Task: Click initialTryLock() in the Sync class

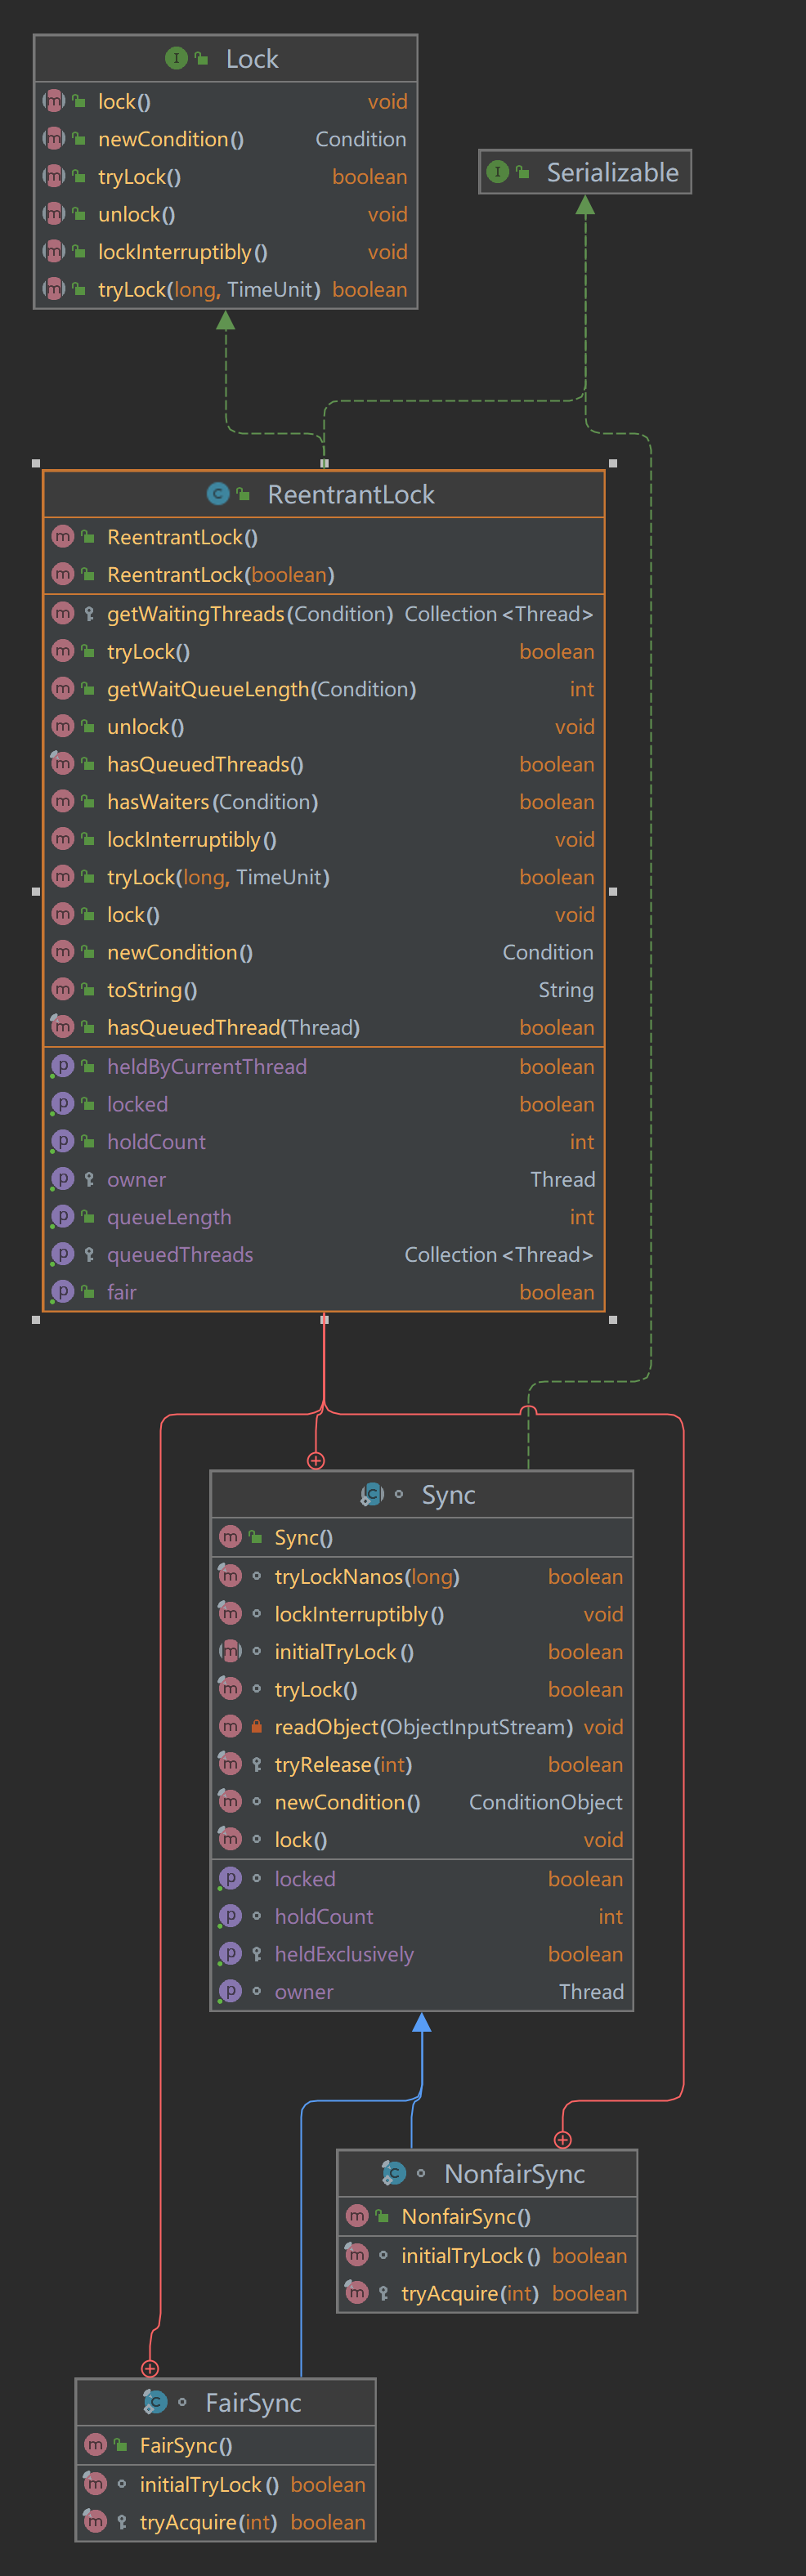Action: tap(344, 1652)
